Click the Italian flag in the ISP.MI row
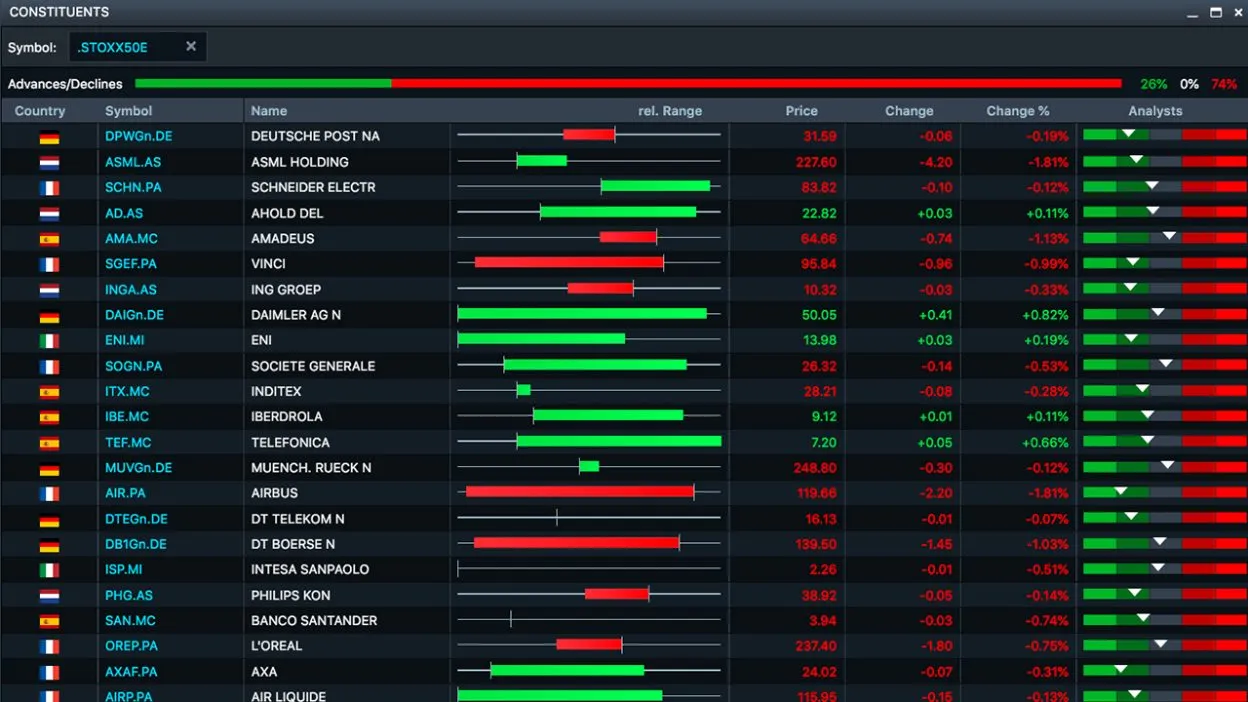Viewport: 1248px width, 702px height. (x=49, y=570)
